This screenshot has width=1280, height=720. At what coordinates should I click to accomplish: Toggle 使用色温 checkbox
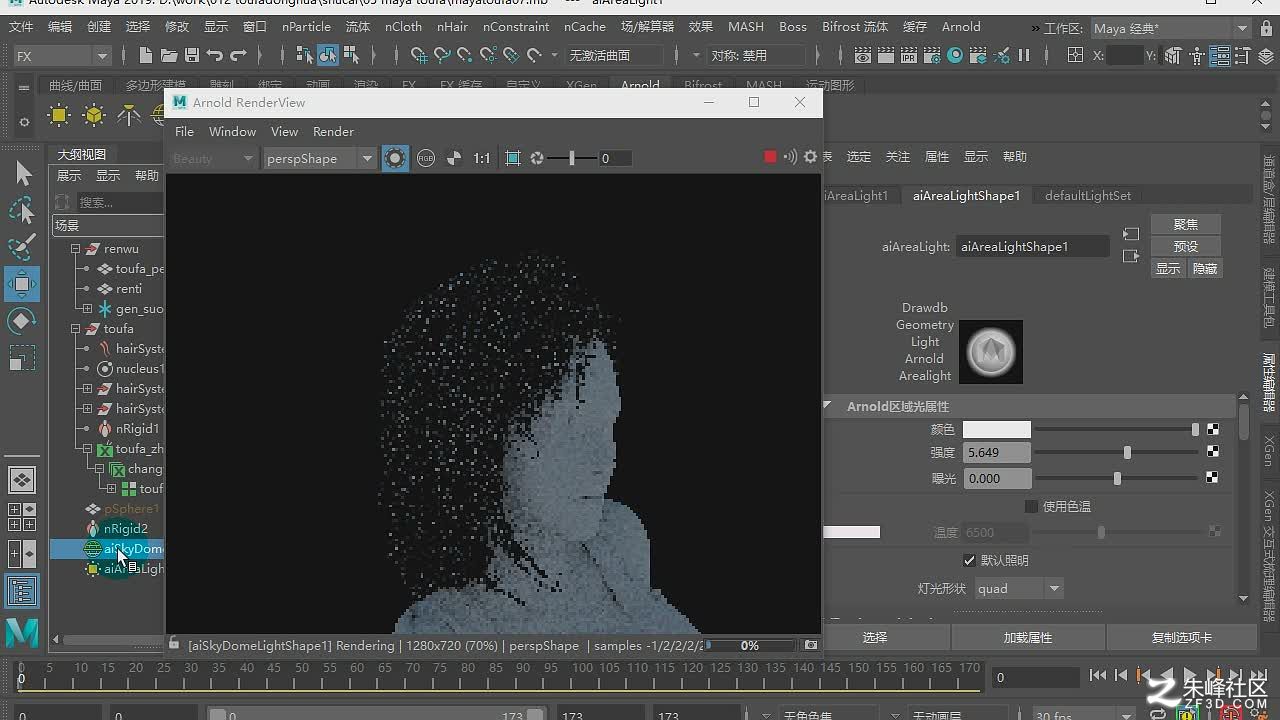(x=1032, y=507)
